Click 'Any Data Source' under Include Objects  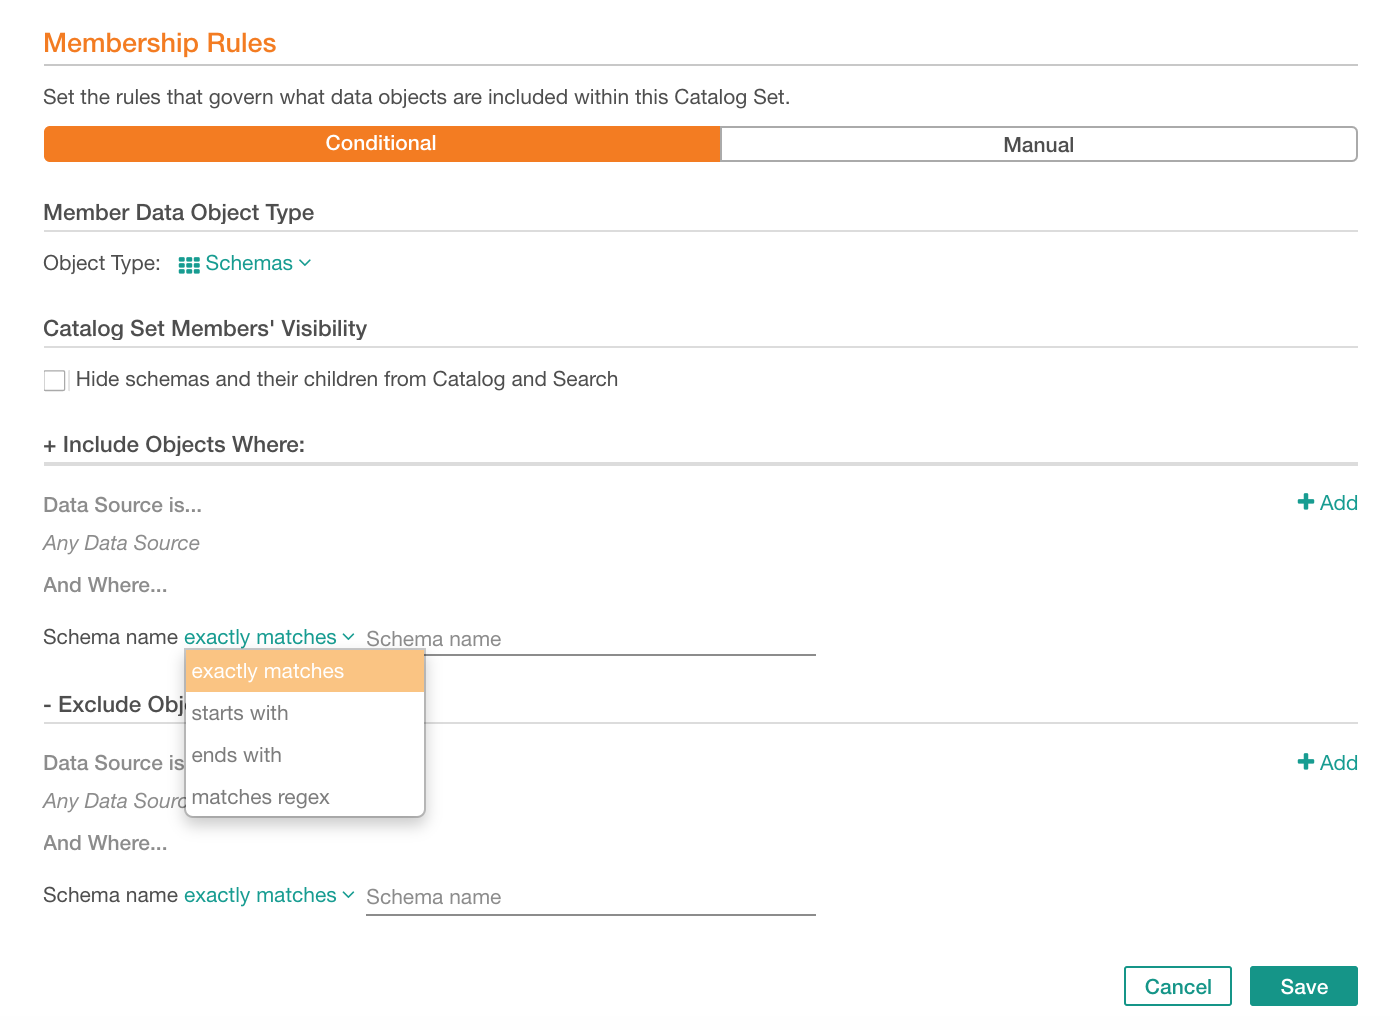pyautogui.click(x=121, y=543)
